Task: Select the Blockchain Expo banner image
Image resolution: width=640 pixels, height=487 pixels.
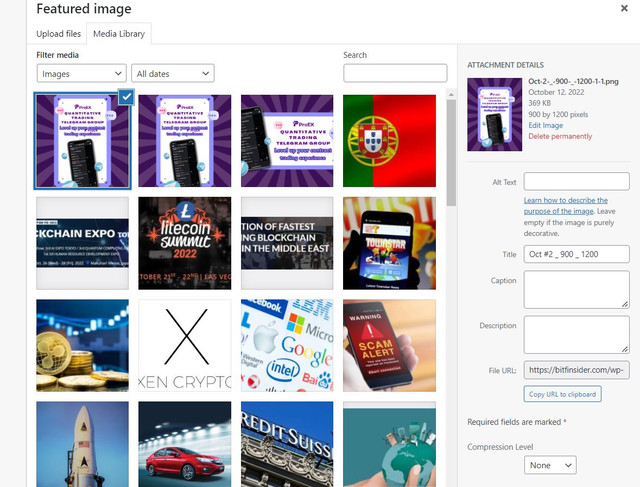Action: (82, 243)
